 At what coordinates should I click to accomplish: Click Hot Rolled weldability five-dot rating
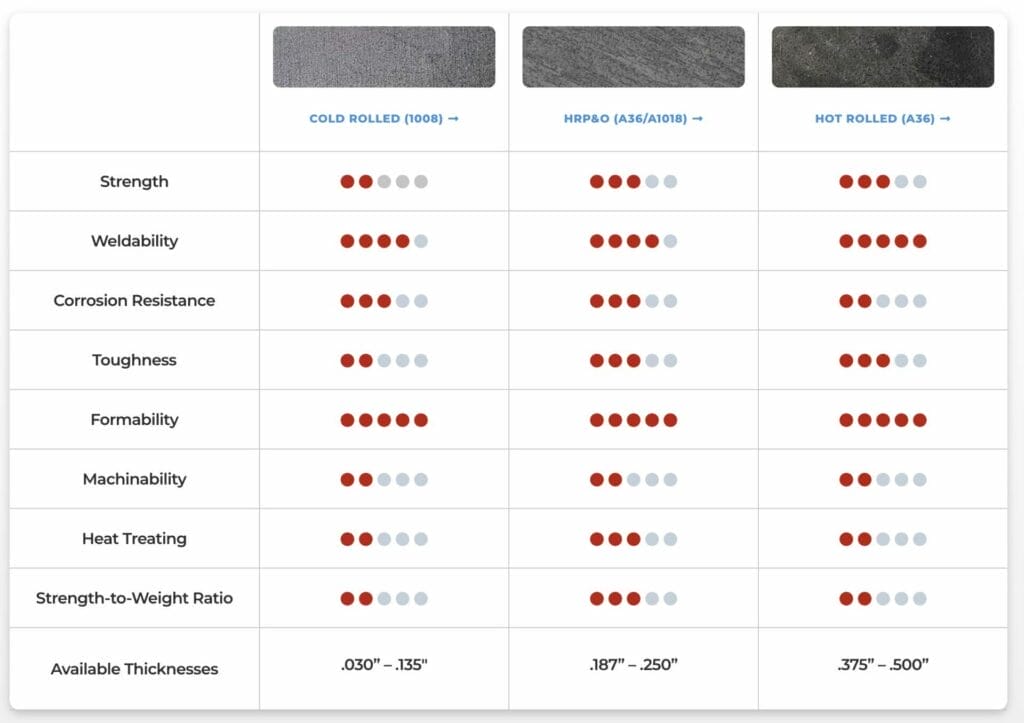[882, 241]
